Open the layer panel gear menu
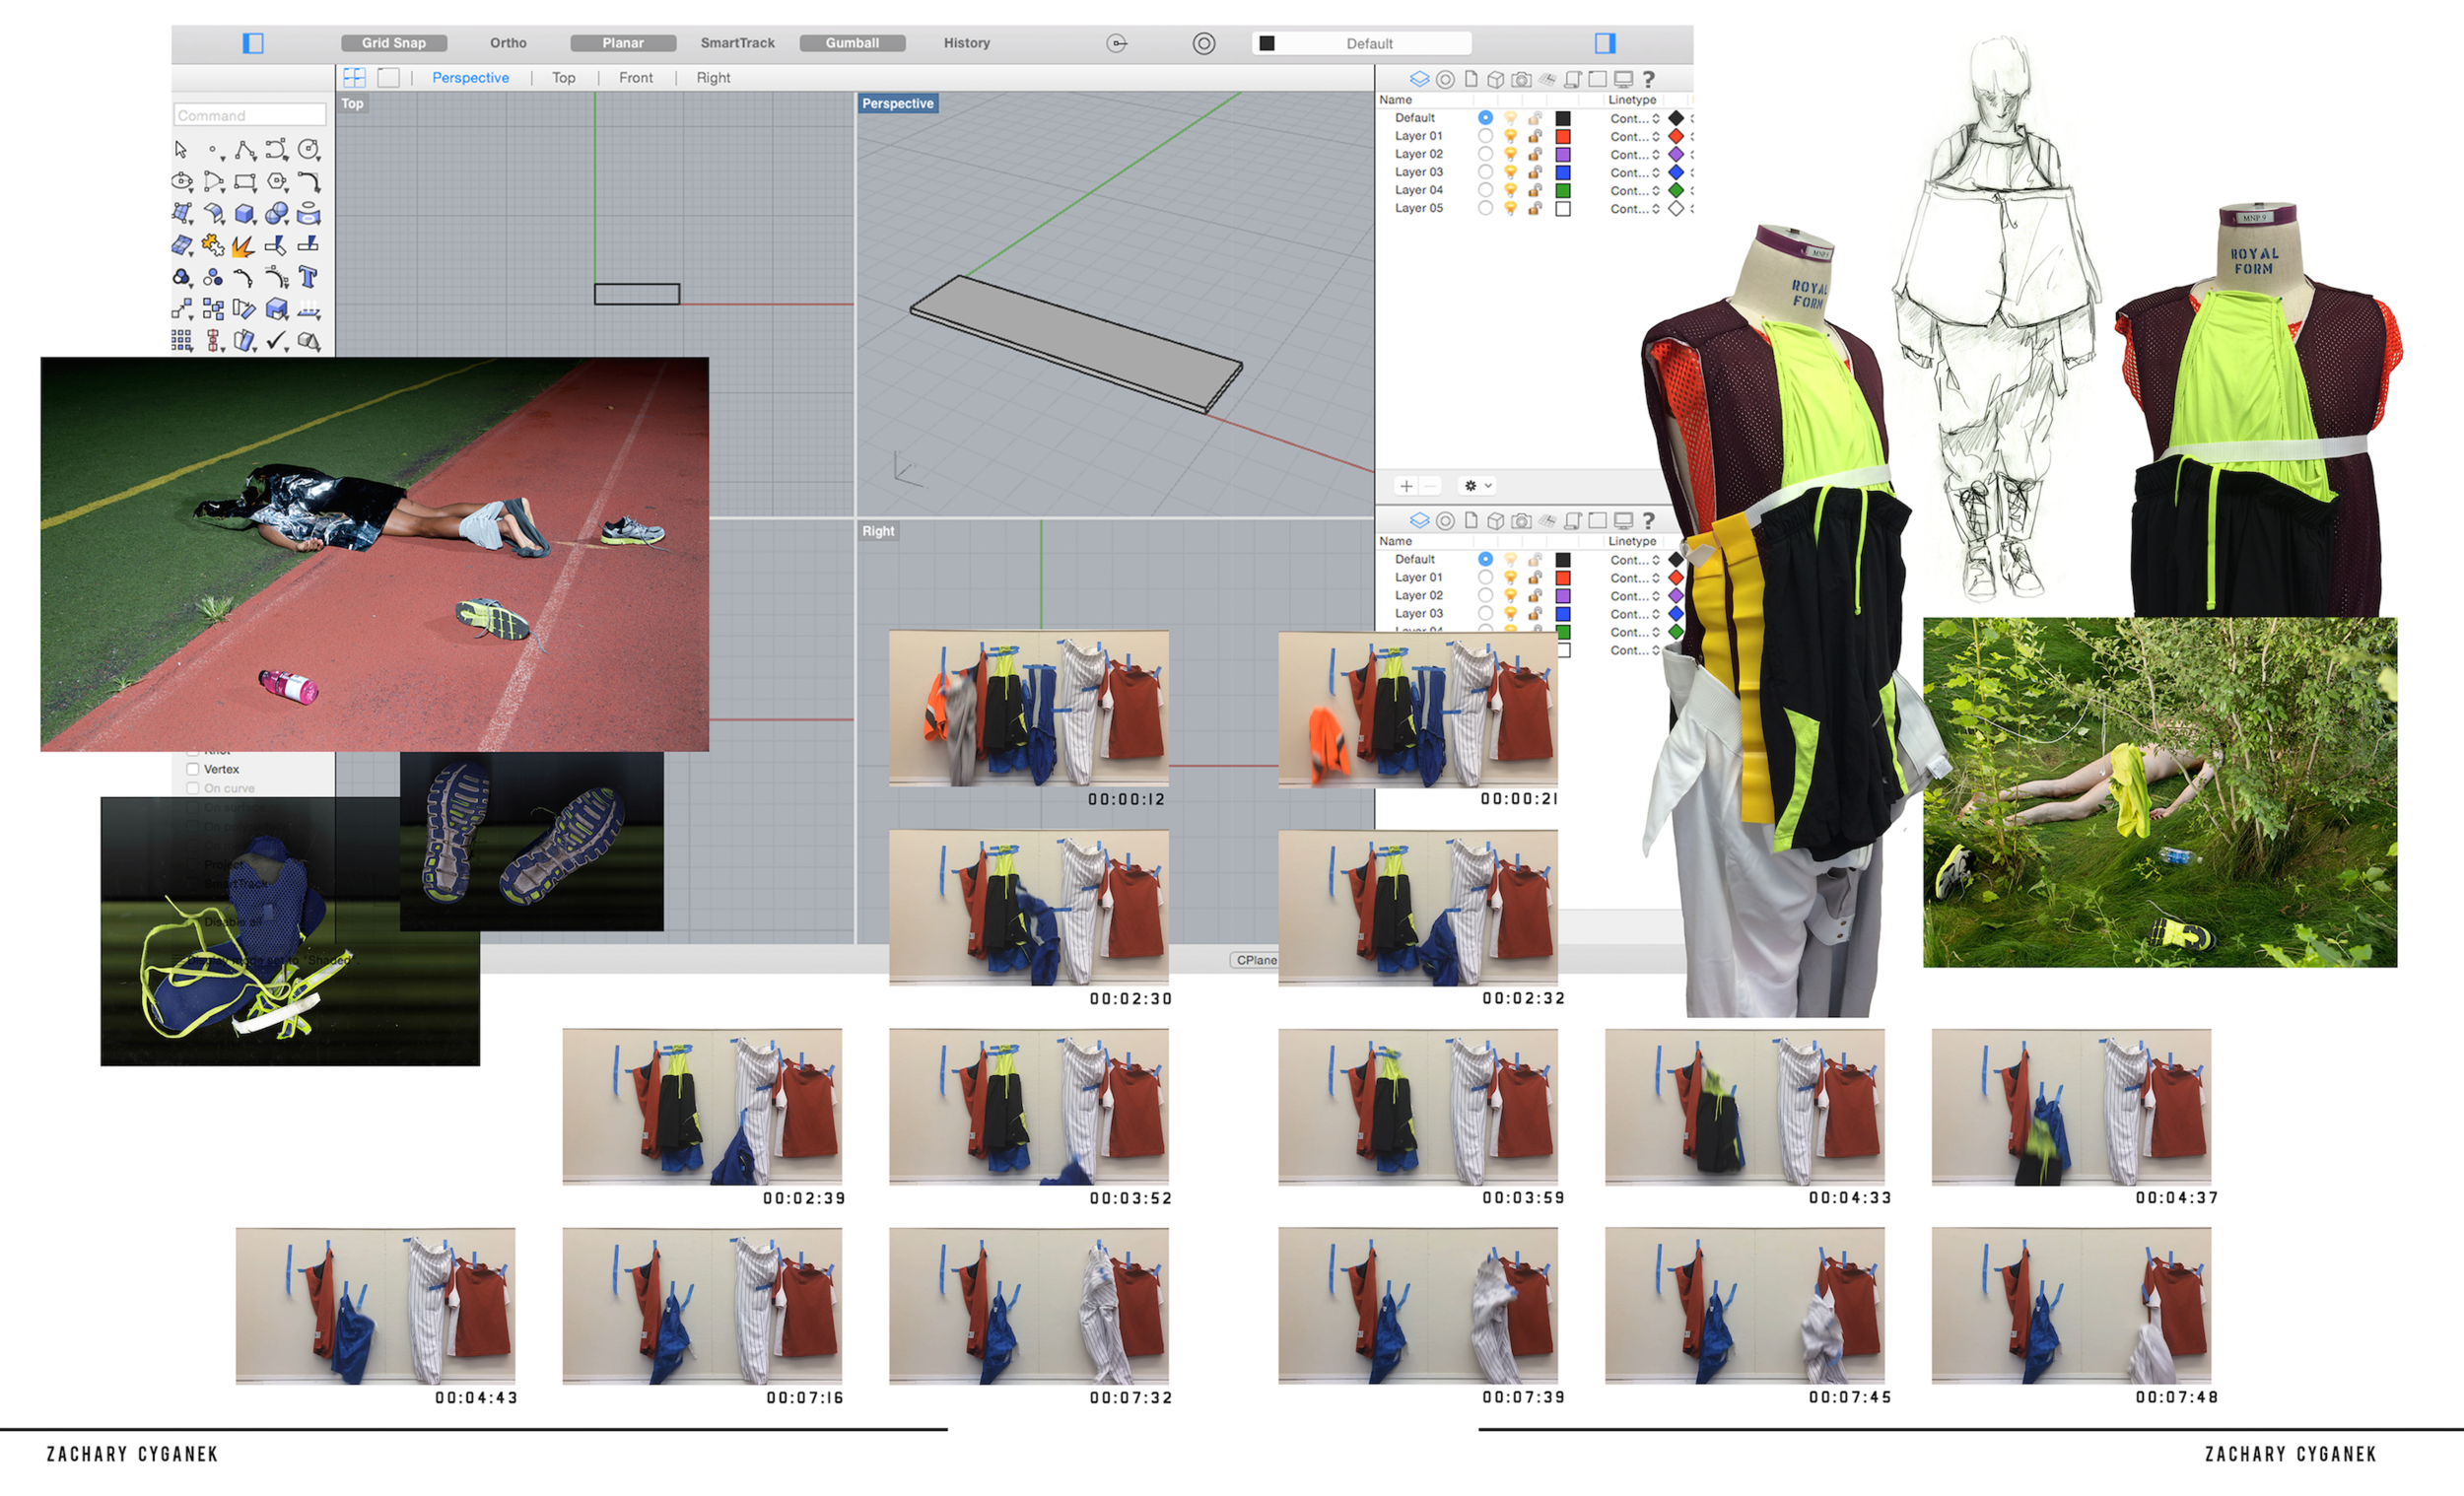This screenshot has width=2464, height=1496. pyautogui.click(x=1477, y=486)
